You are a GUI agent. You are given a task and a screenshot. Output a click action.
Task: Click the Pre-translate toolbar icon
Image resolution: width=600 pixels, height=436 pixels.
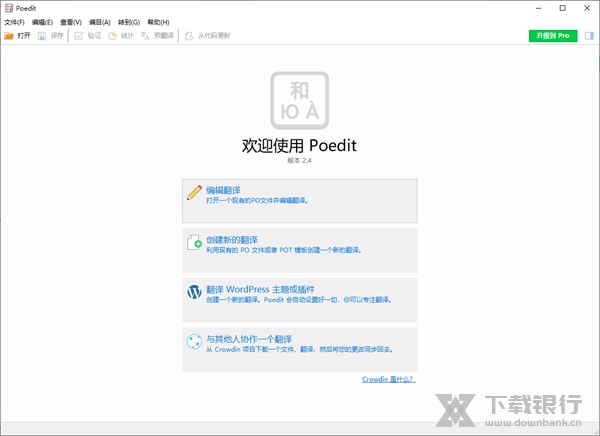click(145, 35)
